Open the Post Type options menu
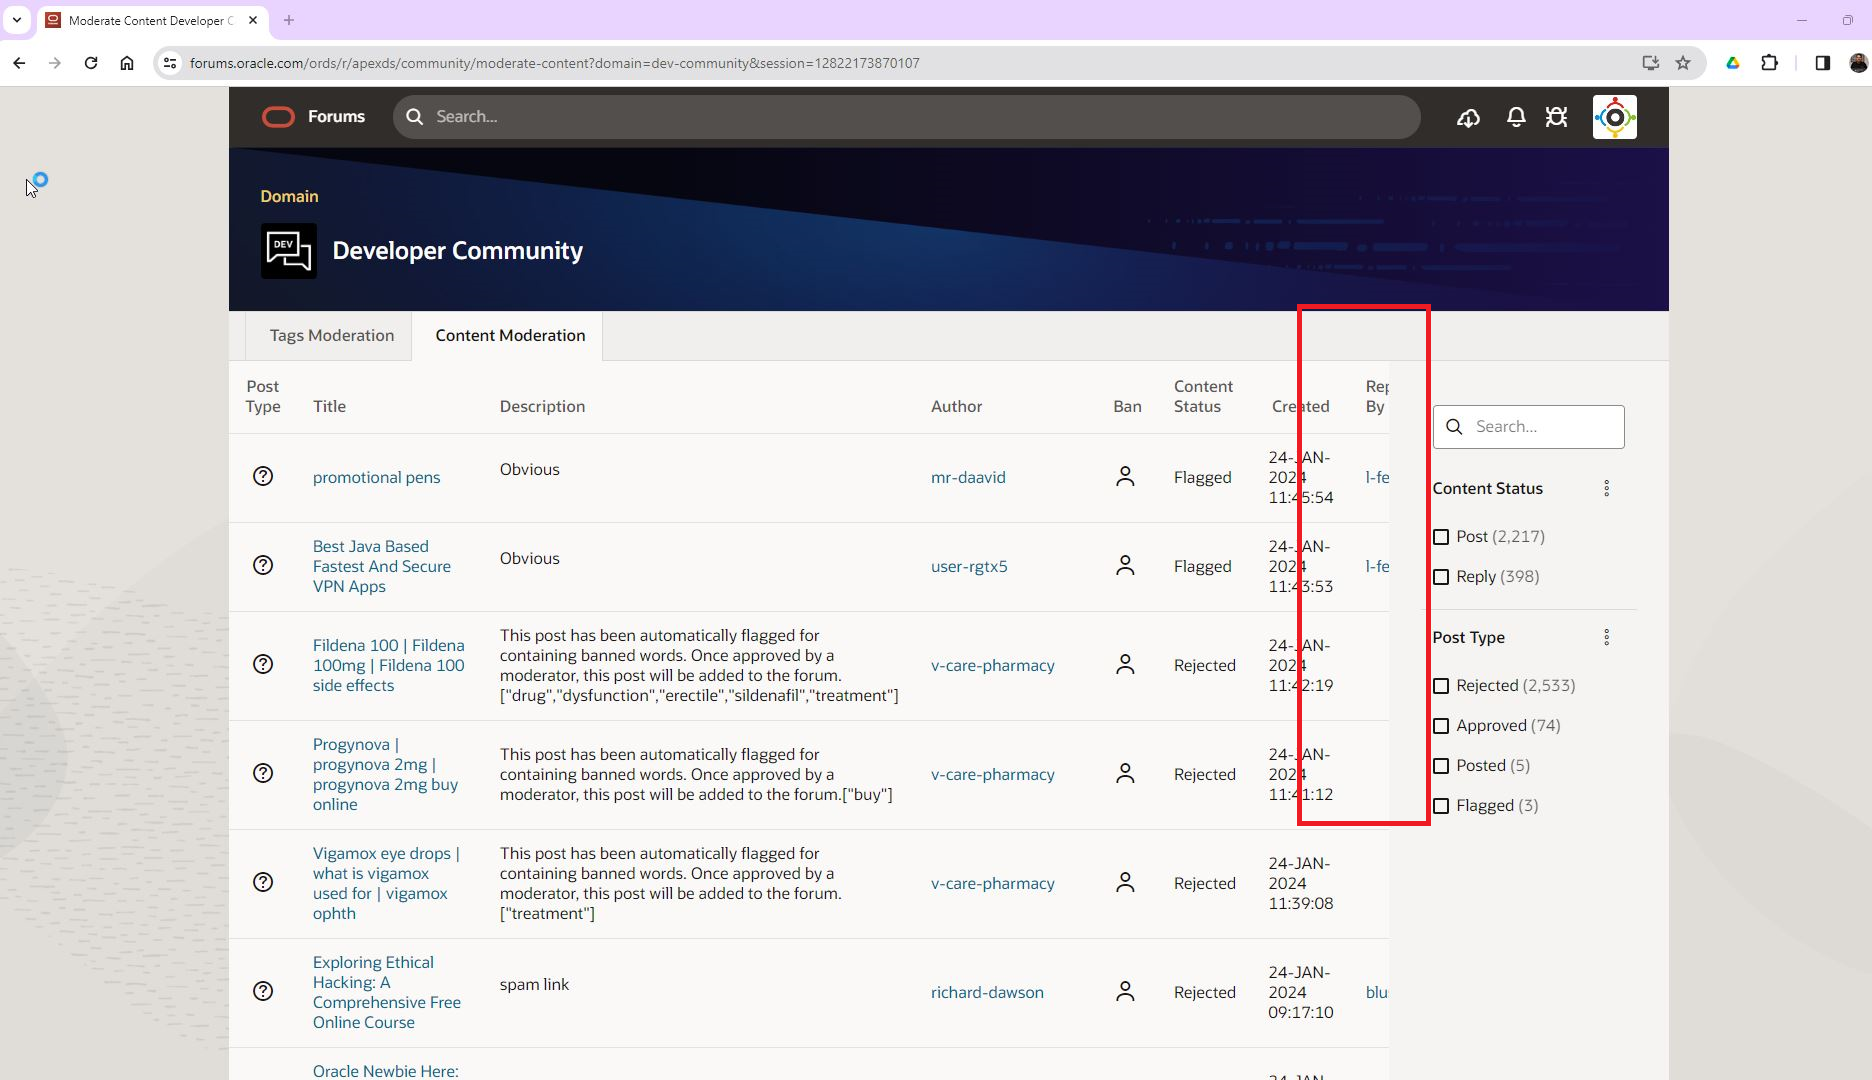1872x1080 pixels. 1607,636
